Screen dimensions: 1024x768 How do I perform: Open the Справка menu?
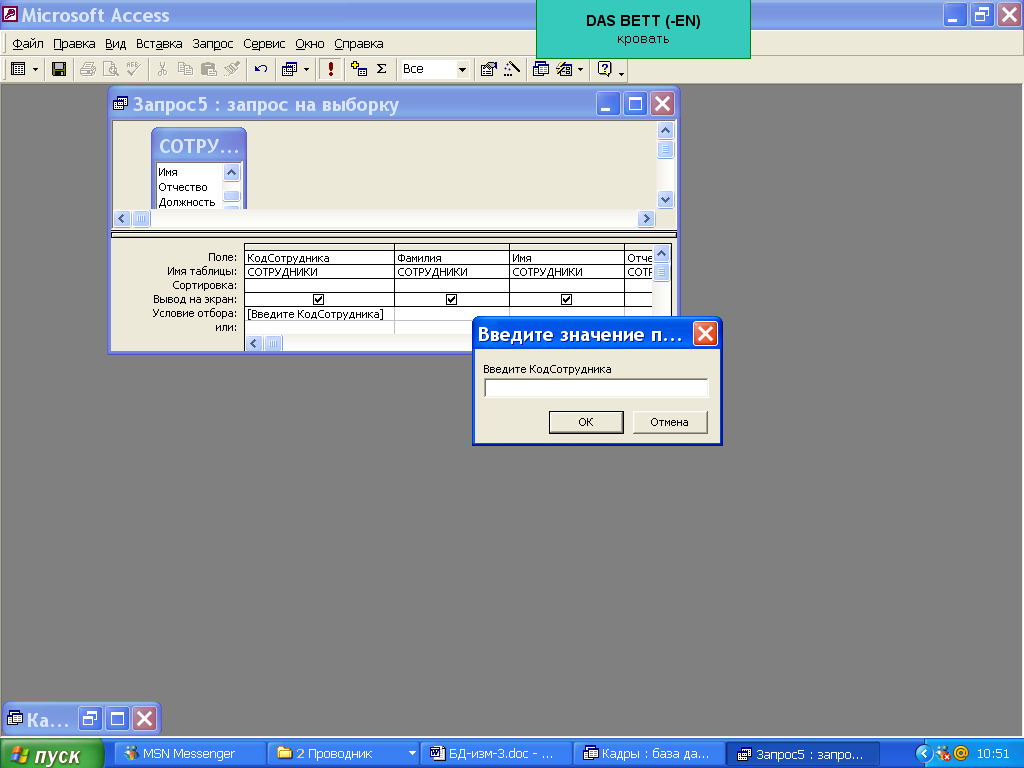[359, 44]
